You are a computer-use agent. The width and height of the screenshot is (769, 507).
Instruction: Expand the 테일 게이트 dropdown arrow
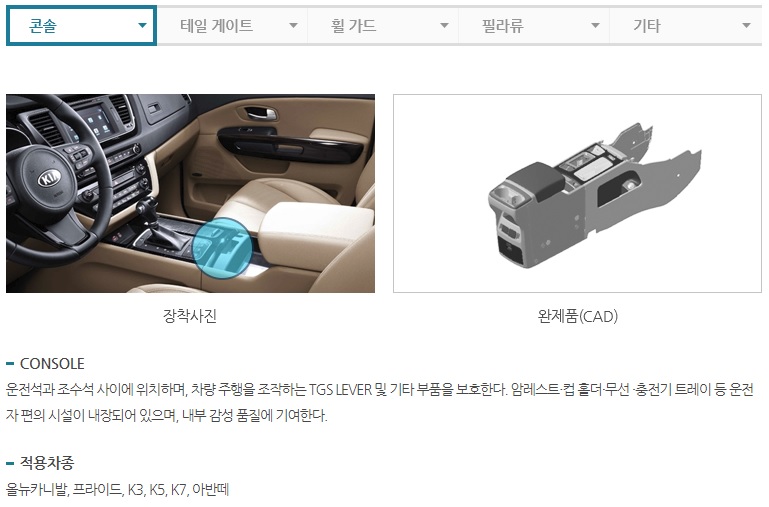tap(293, 25)
